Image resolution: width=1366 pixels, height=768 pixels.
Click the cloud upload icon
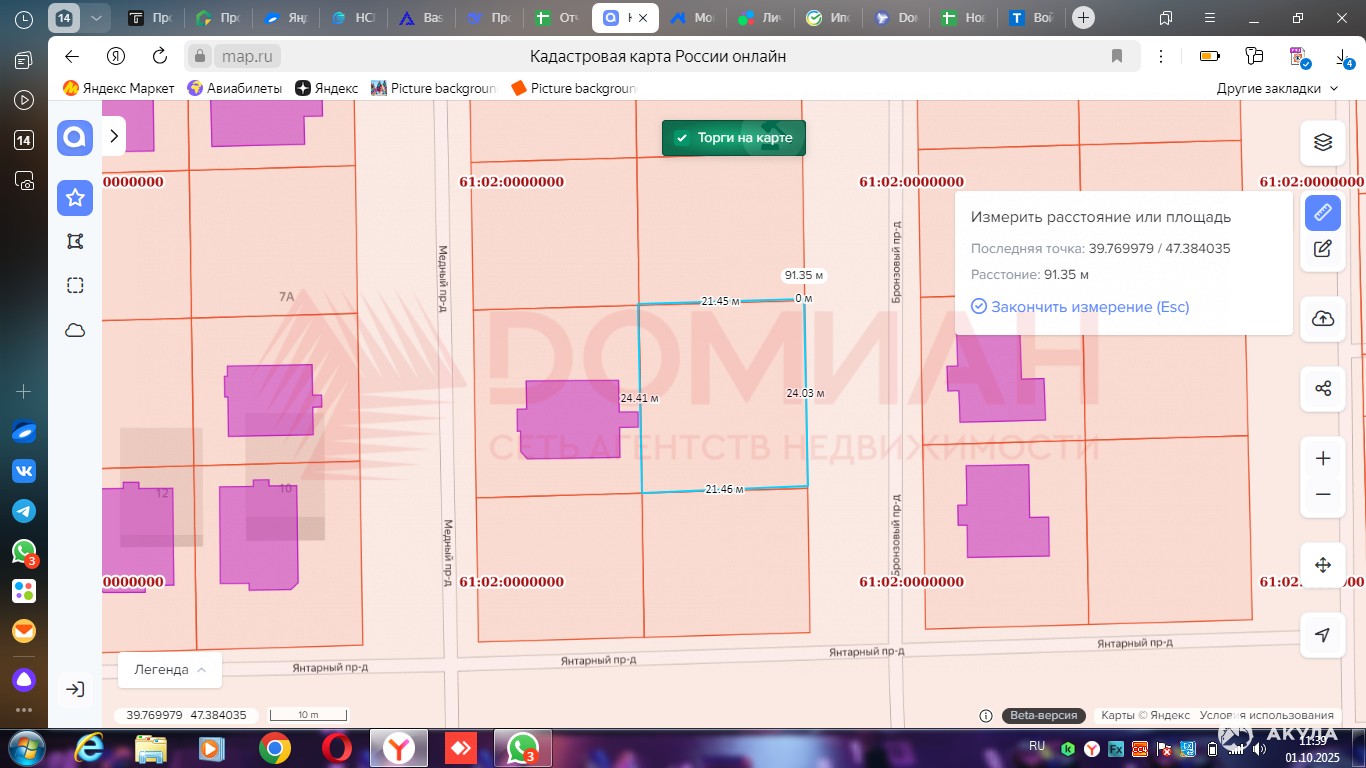[x=1322, y=319]
